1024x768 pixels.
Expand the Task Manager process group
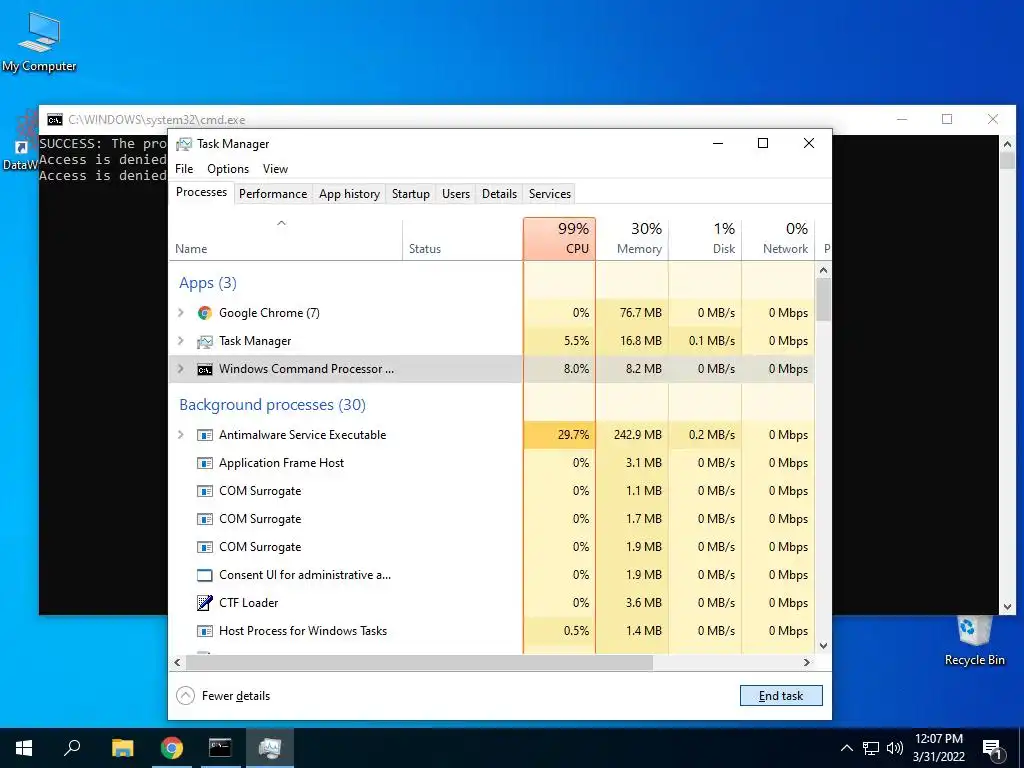click(x=181, y=341)
